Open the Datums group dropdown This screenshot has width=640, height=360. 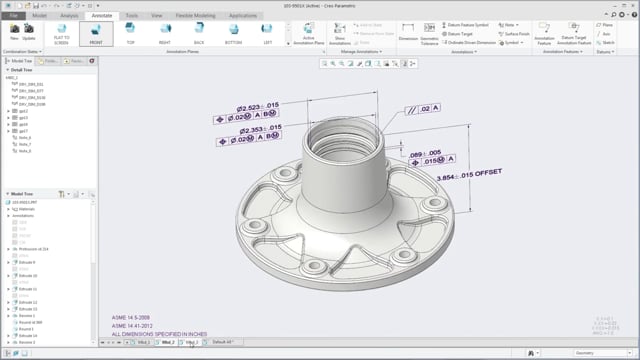click(x=605, y=52)
